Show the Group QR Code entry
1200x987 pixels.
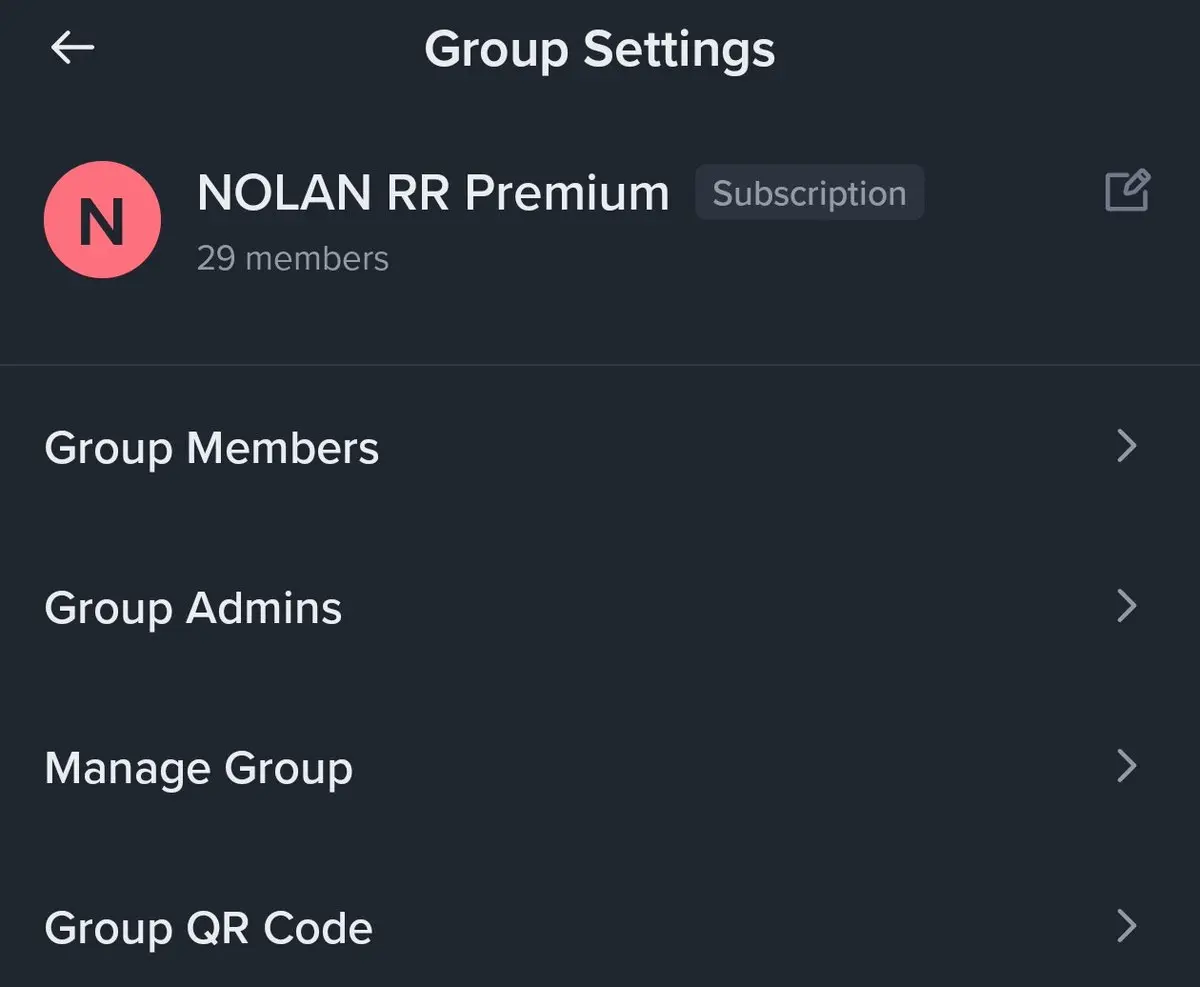[208, 928]
